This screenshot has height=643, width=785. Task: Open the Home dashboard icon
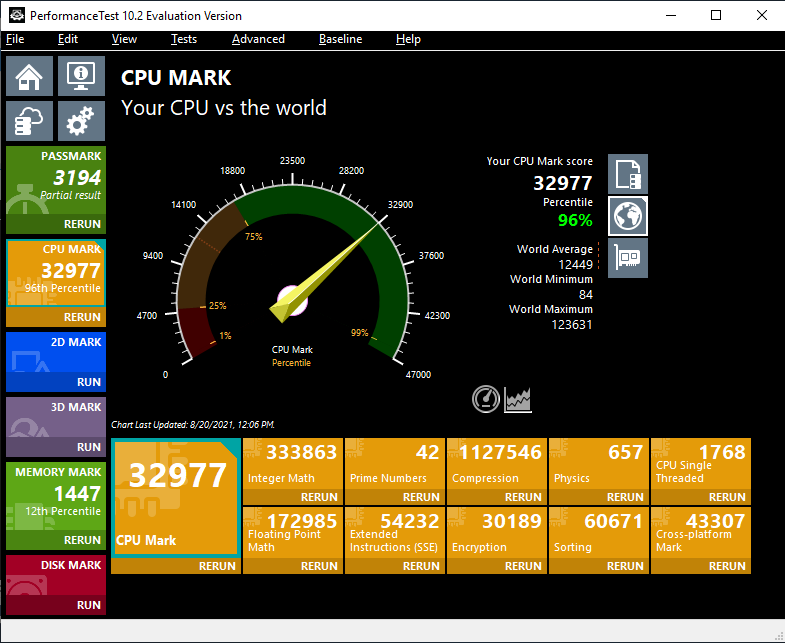coord(30,76)
